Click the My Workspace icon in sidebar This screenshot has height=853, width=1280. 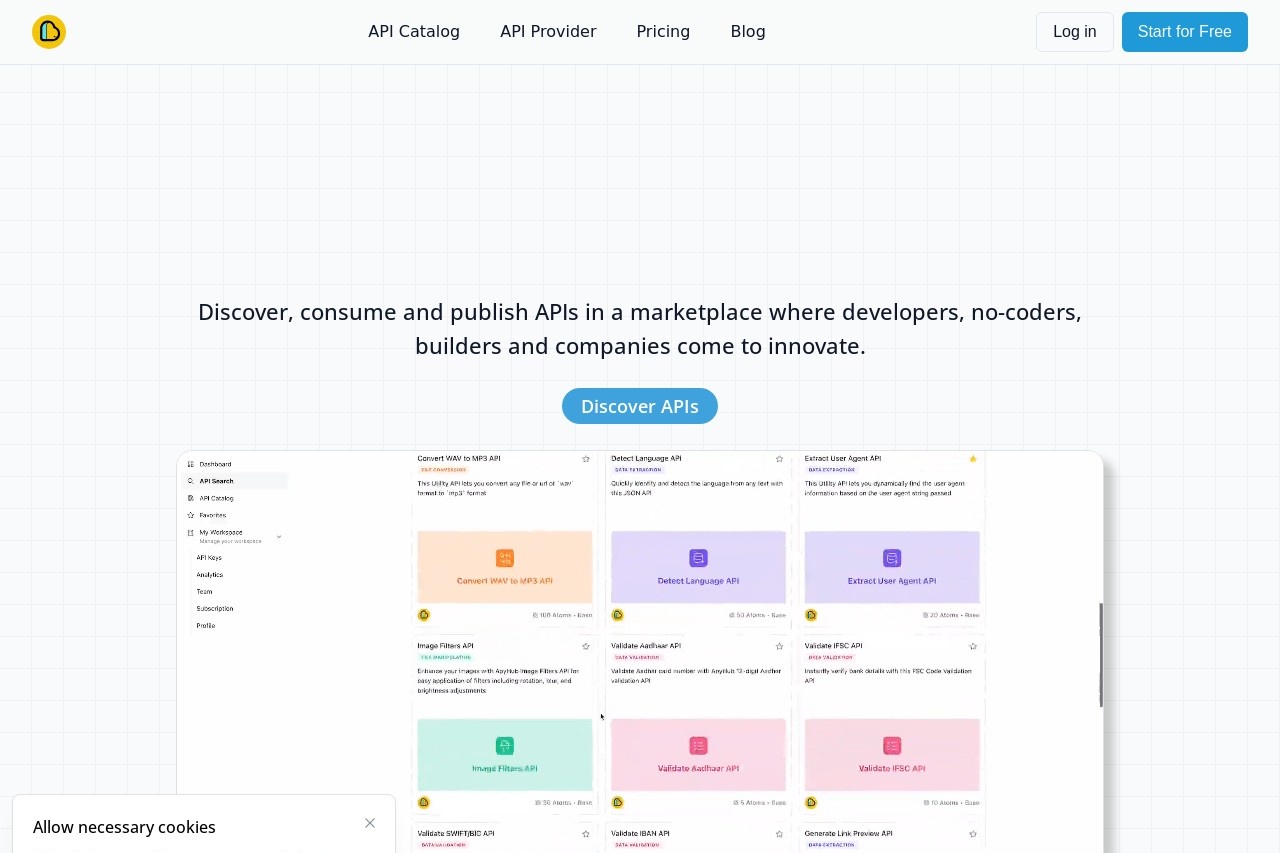click(x=191, y=533)
